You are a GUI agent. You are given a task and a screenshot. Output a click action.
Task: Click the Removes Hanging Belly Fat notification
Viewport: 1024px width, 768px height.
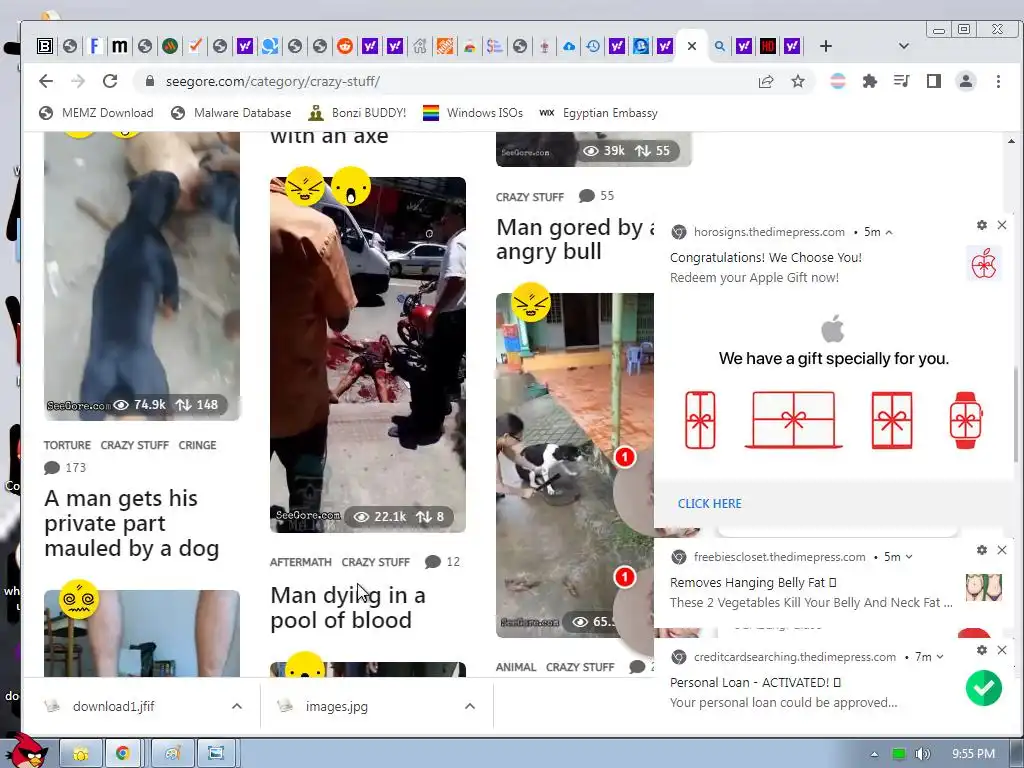pos(752,583)
